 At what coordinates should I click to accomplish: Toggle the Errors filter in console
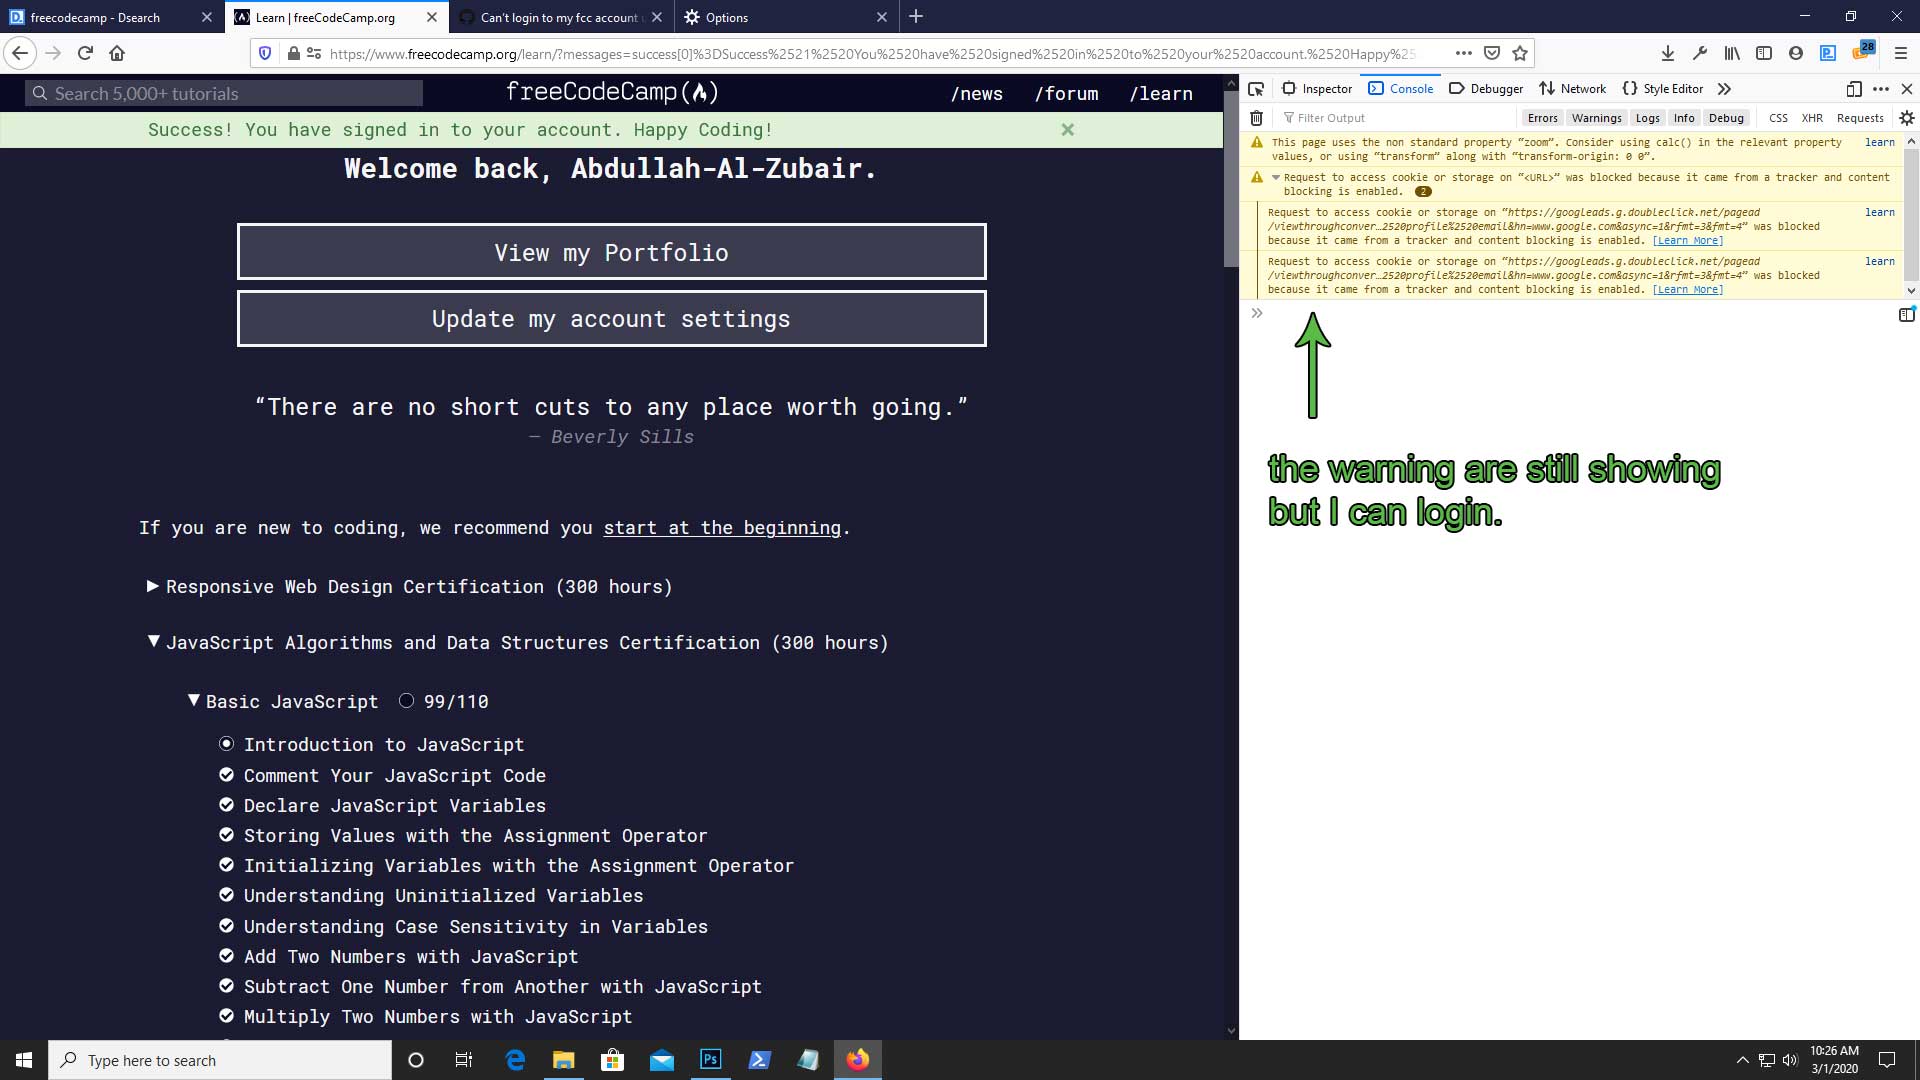click(1542, 118)
